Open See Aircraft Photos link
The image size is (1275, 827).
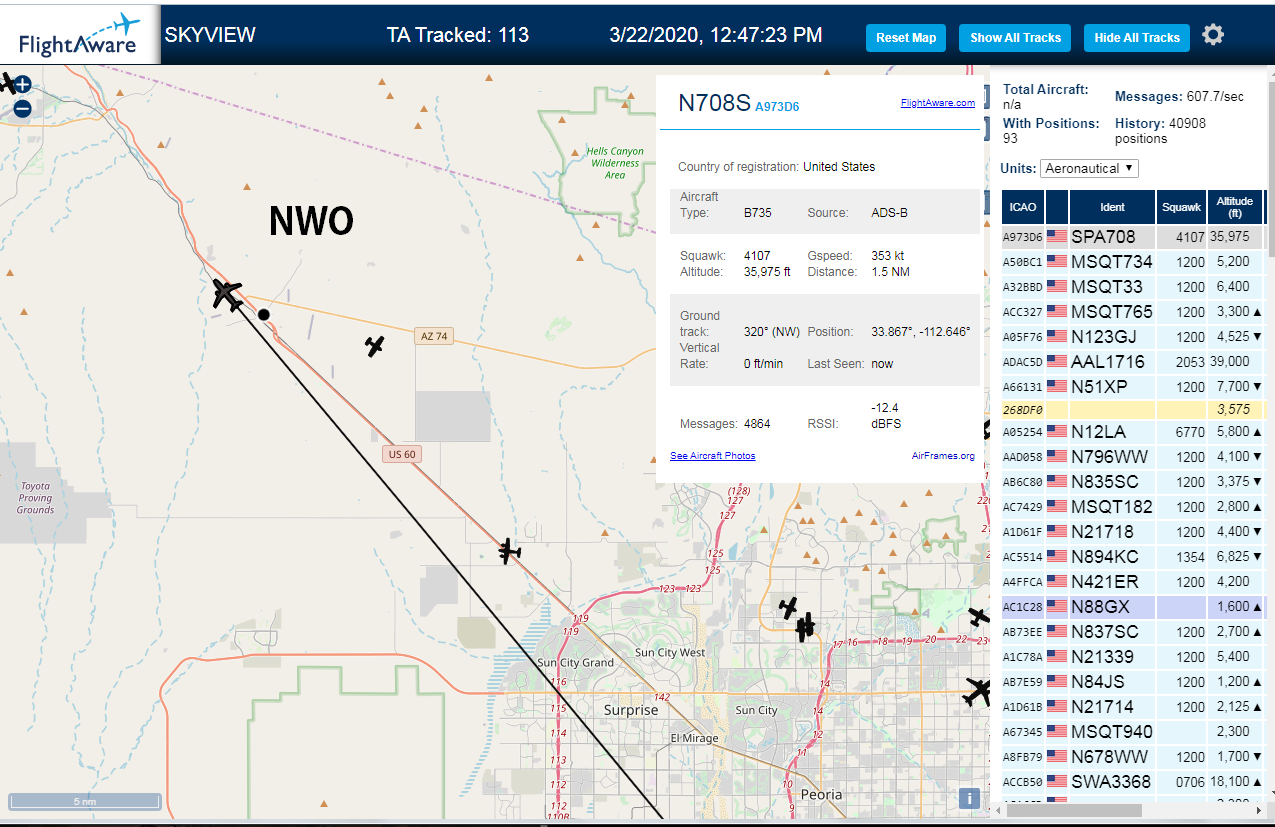coord(712,456)
